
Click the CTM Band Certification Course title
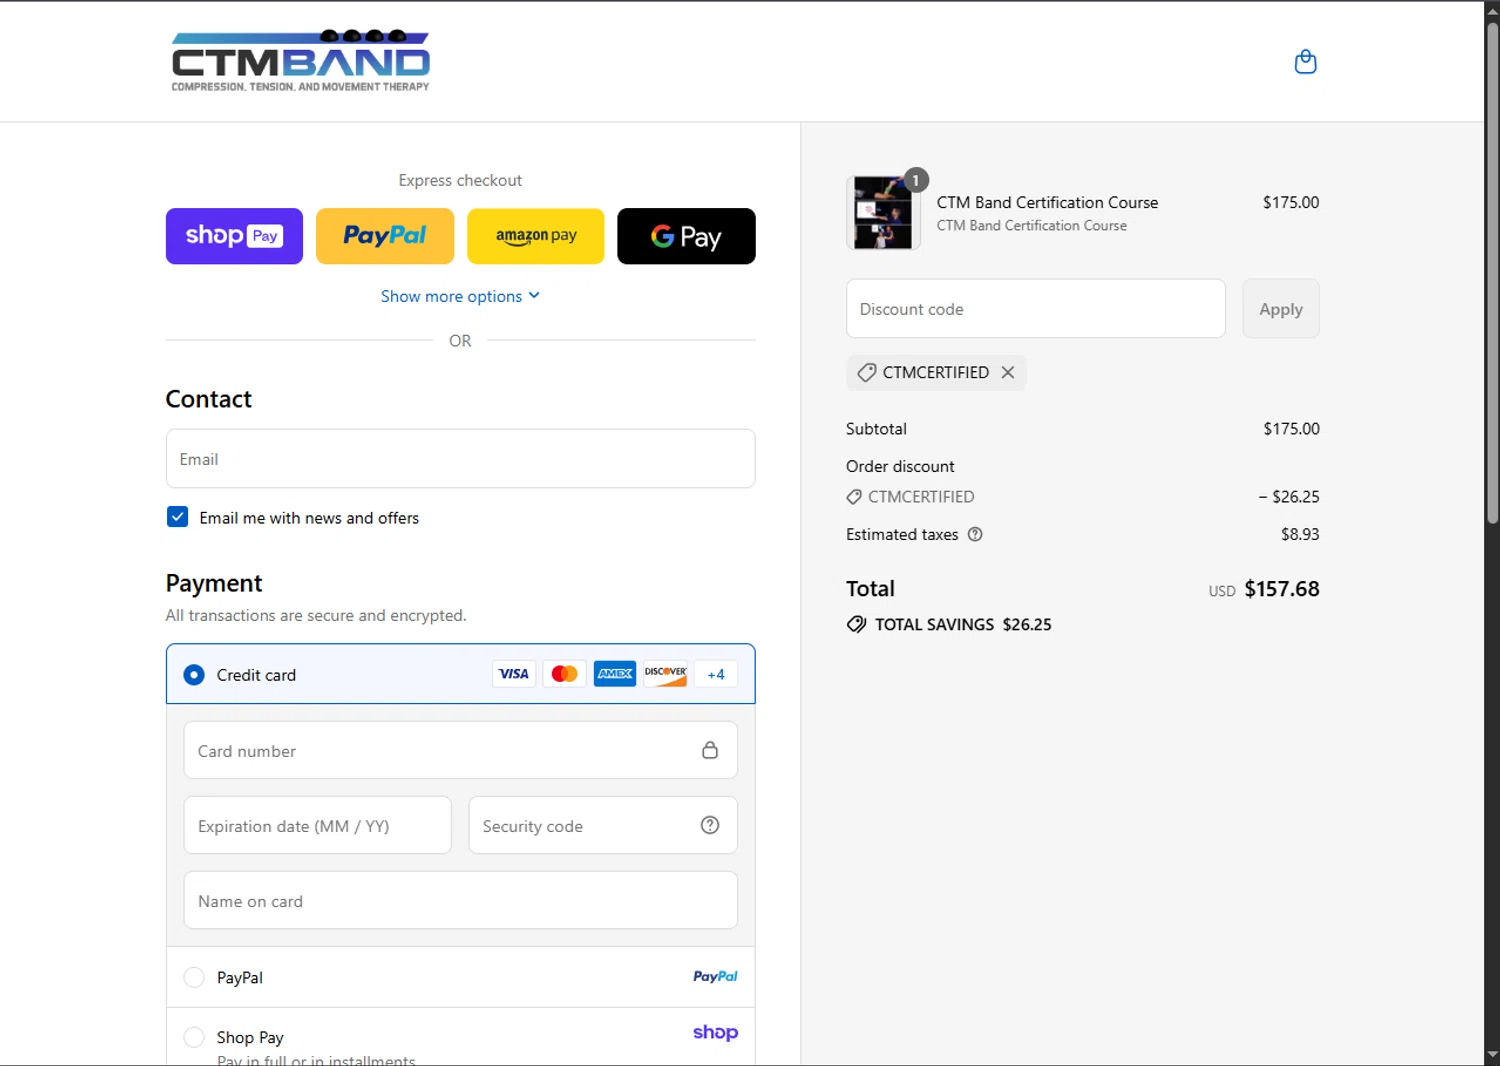[x=1047, y=202]
